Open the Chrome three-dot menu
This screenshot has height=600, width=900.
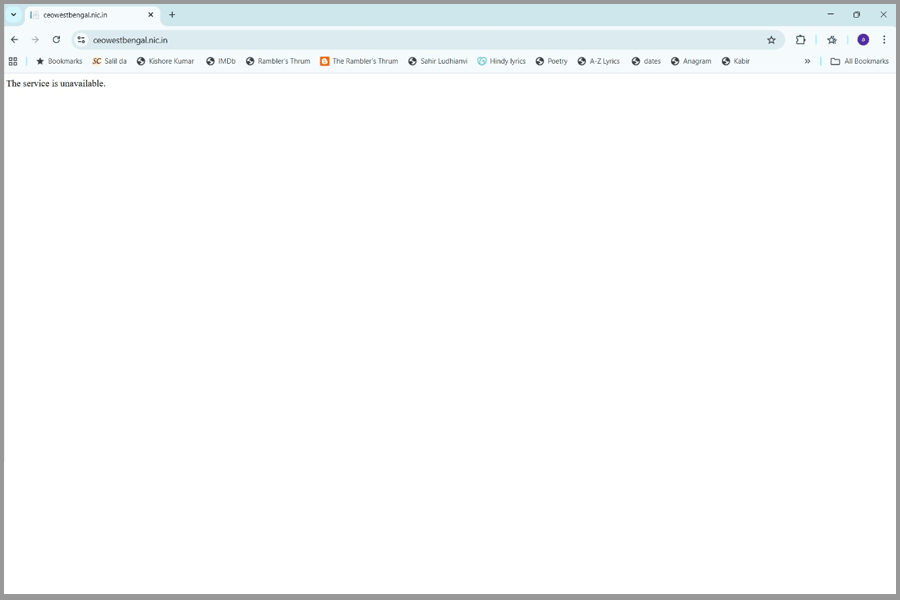point(884,40)
